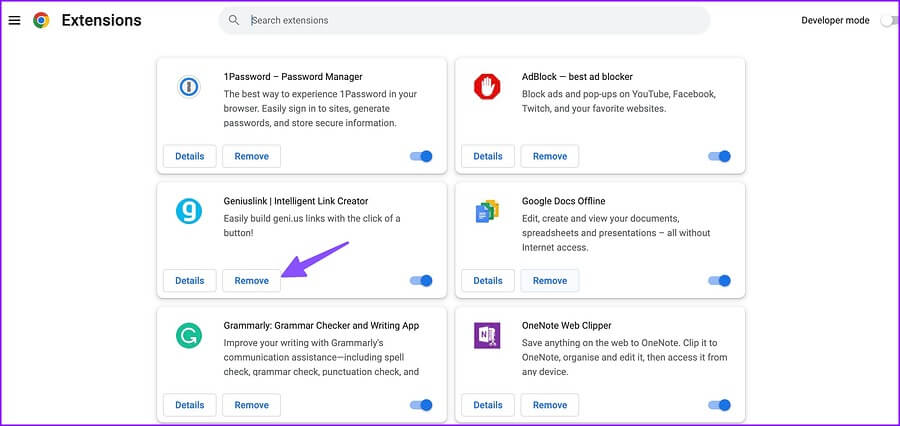Click the OneNote Web Clipper icon
This screenshot has height=426, width=900.
pyautogui.click(x=487, y=335)
